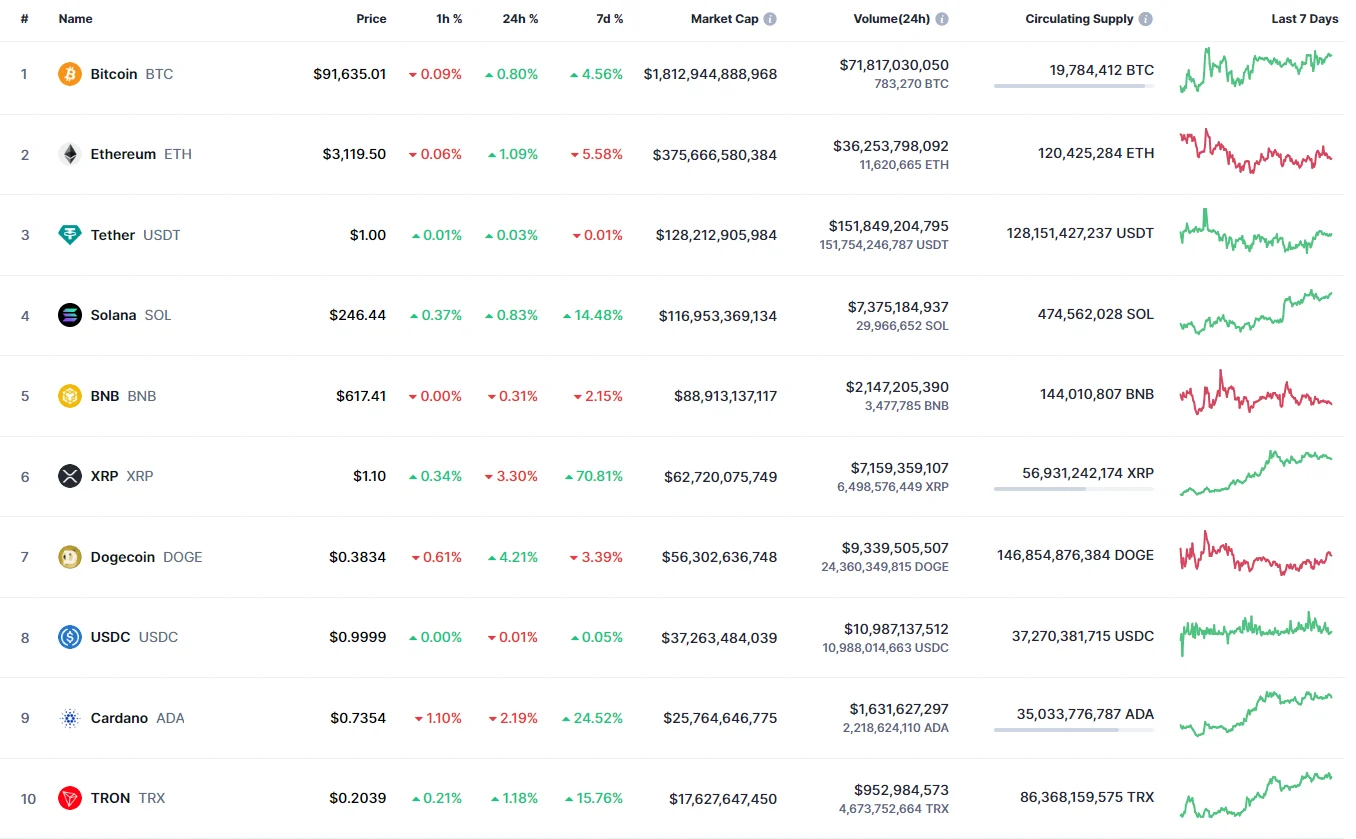
Task: Click the Bitcoin coin logo icon
Action: click(70, 74)
